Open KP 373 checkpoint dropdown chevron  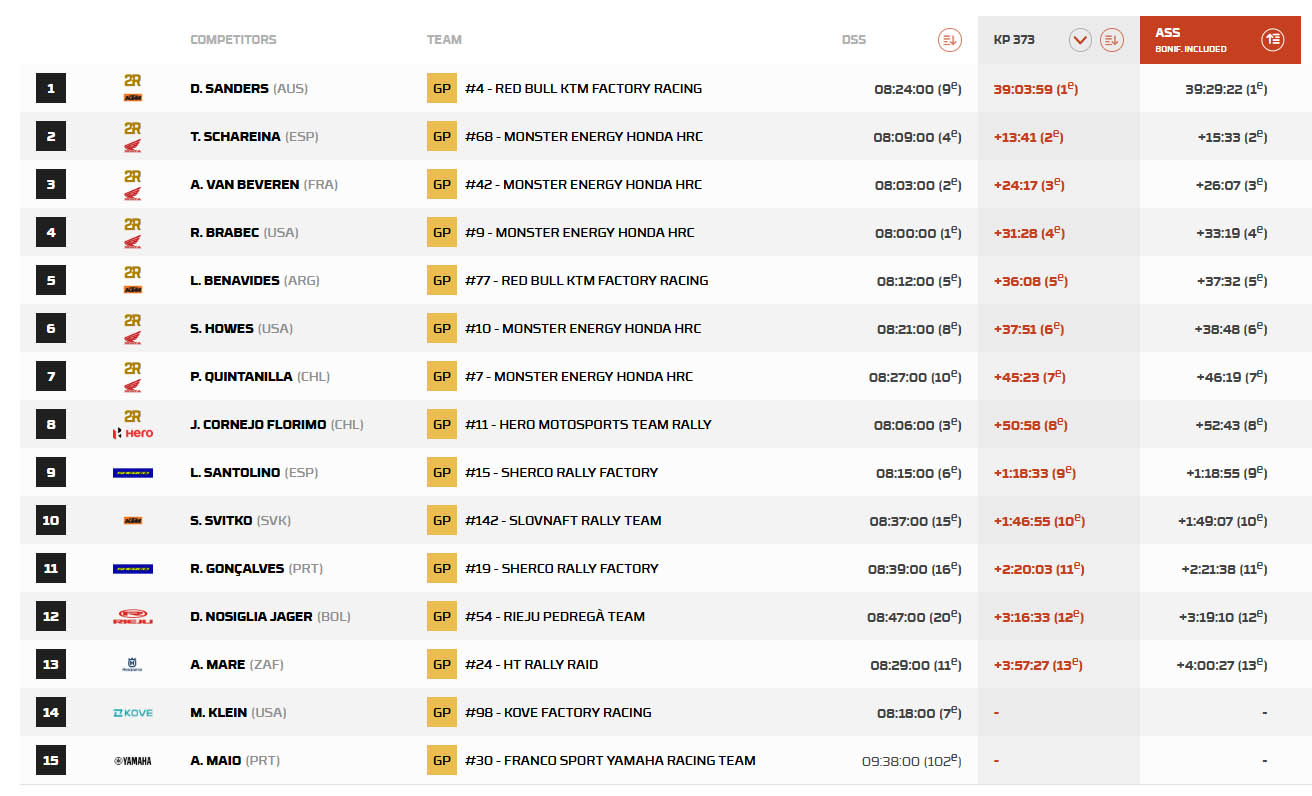[x=1080, y=40]
